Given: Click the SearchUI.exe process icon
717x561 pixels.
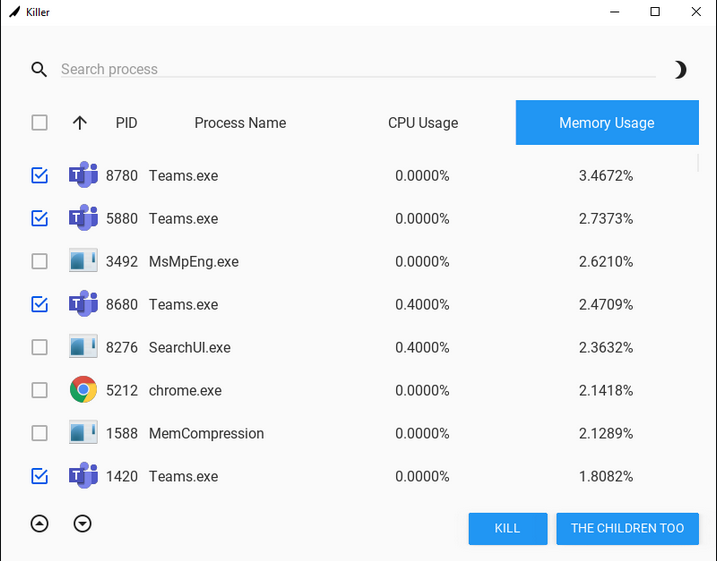Looking at the screenshot, I should (83, 346).
